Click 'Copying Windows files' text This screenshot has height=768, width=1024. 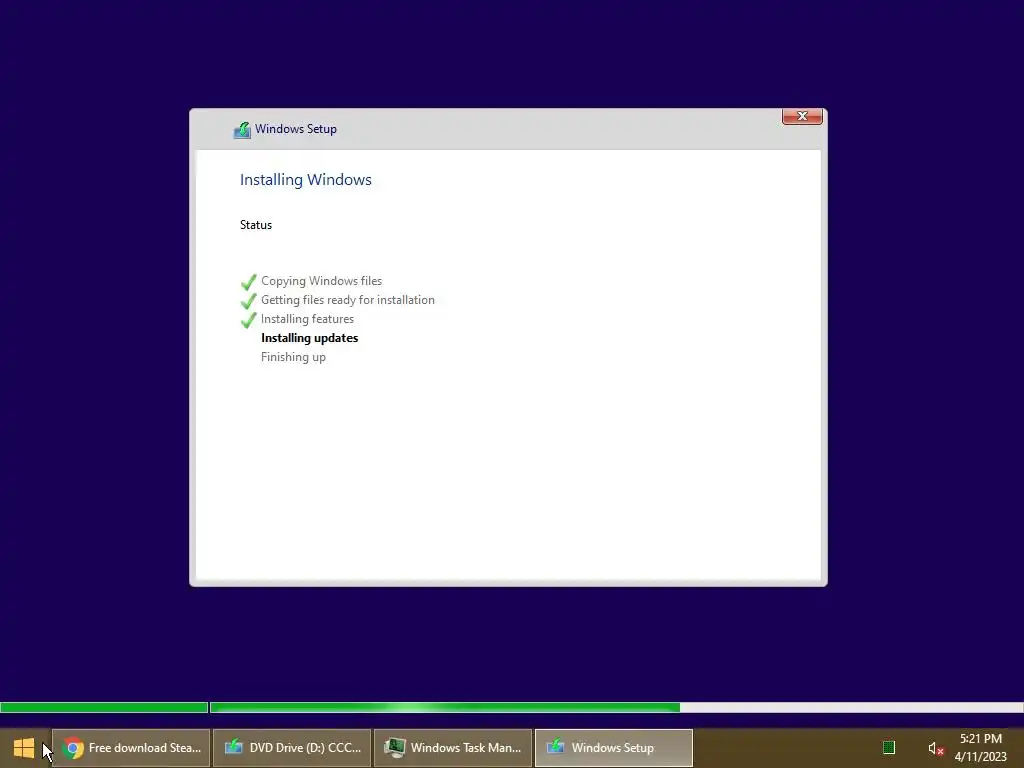click(x=321, y=281)
